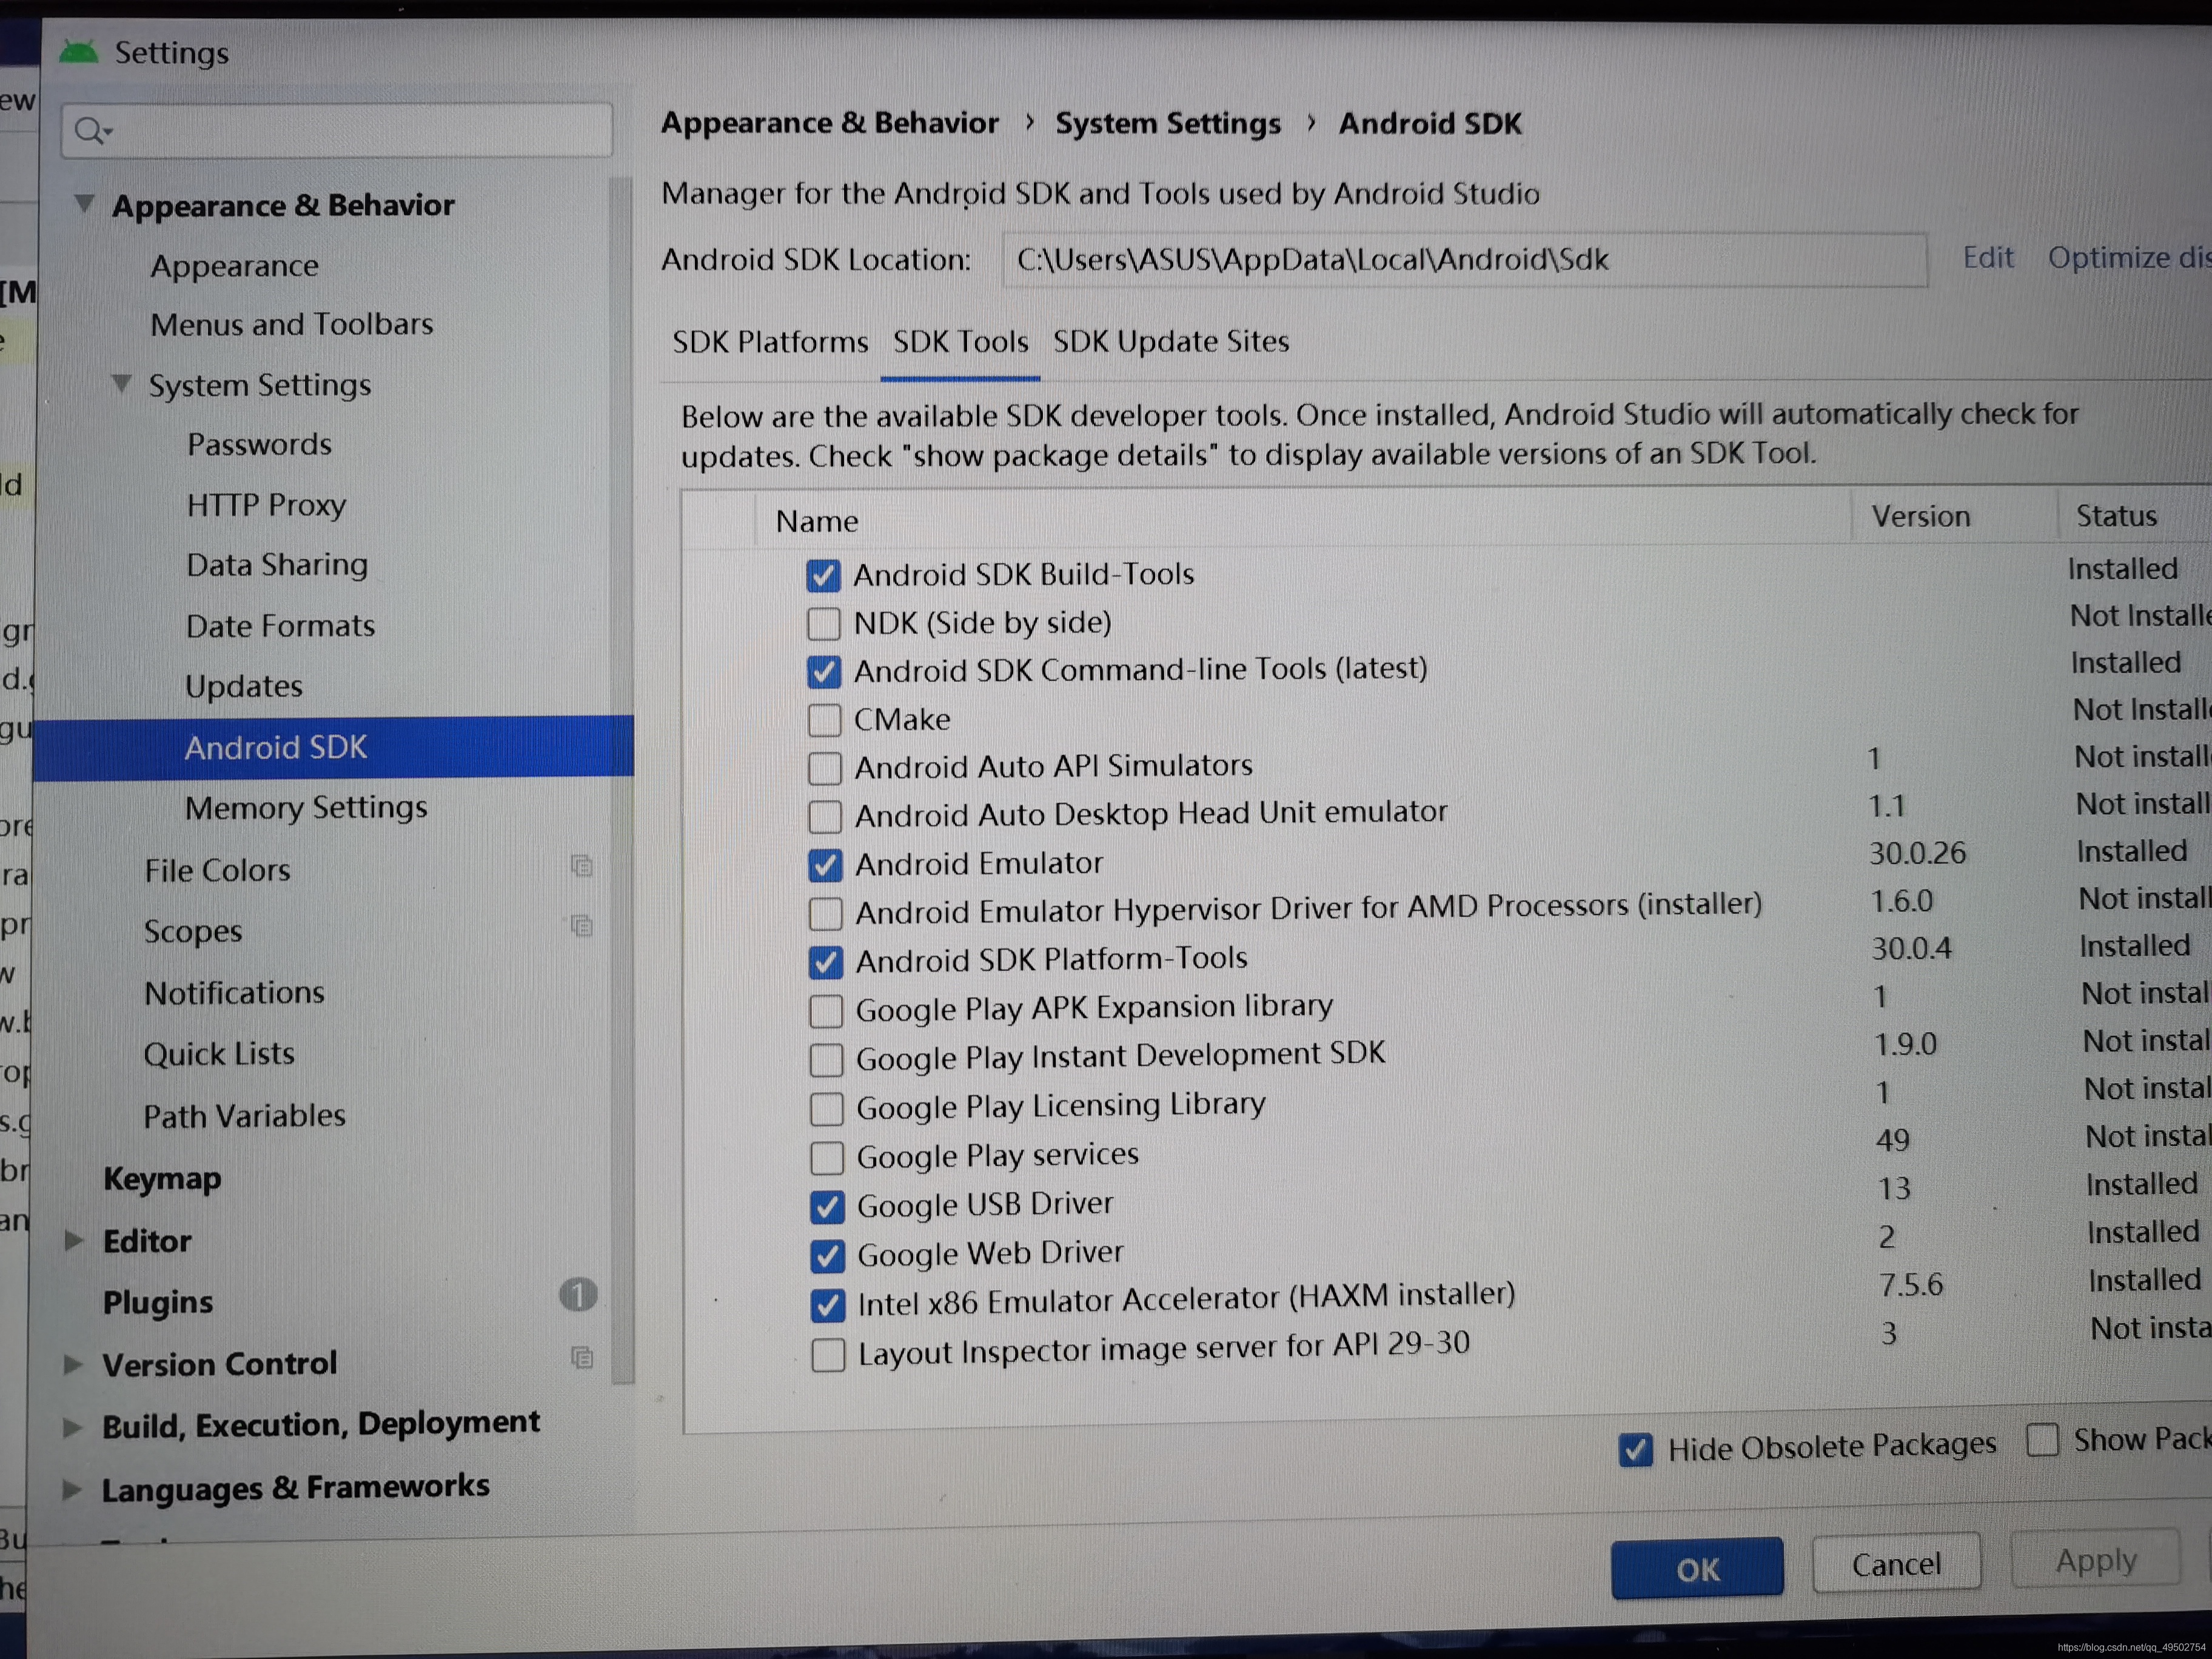Check Google Play services checkbox

coord(827,1158)
